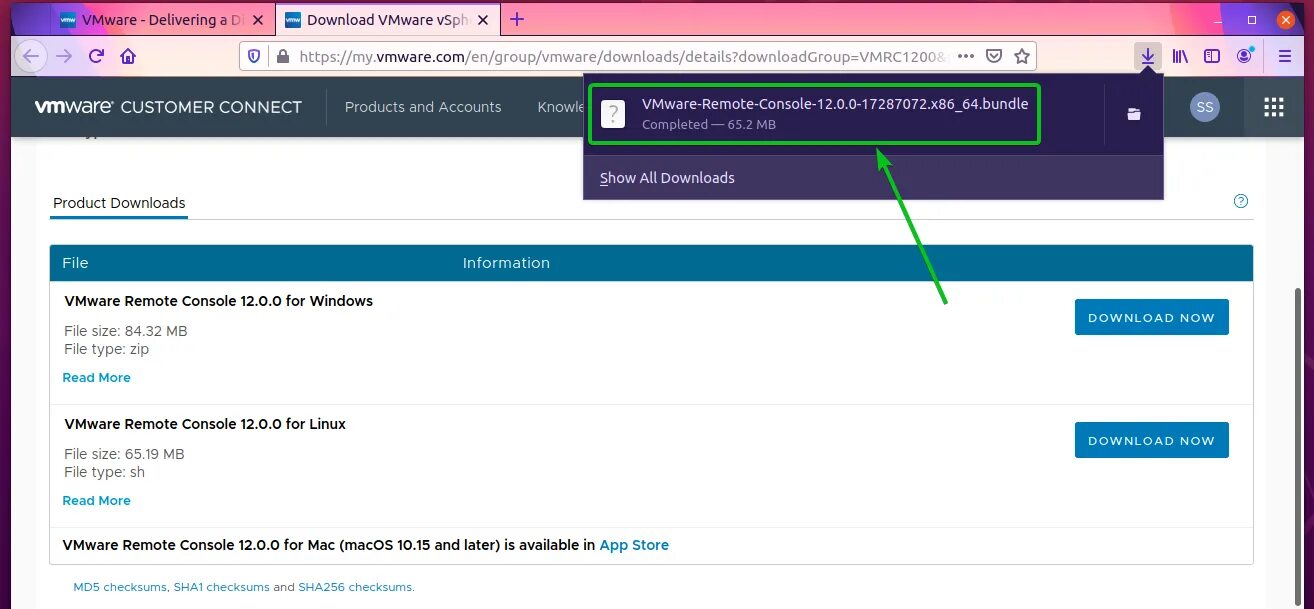Go back using the browser back arrow
The height and width of the screenshot is (609, 1314).
point(31,56)
